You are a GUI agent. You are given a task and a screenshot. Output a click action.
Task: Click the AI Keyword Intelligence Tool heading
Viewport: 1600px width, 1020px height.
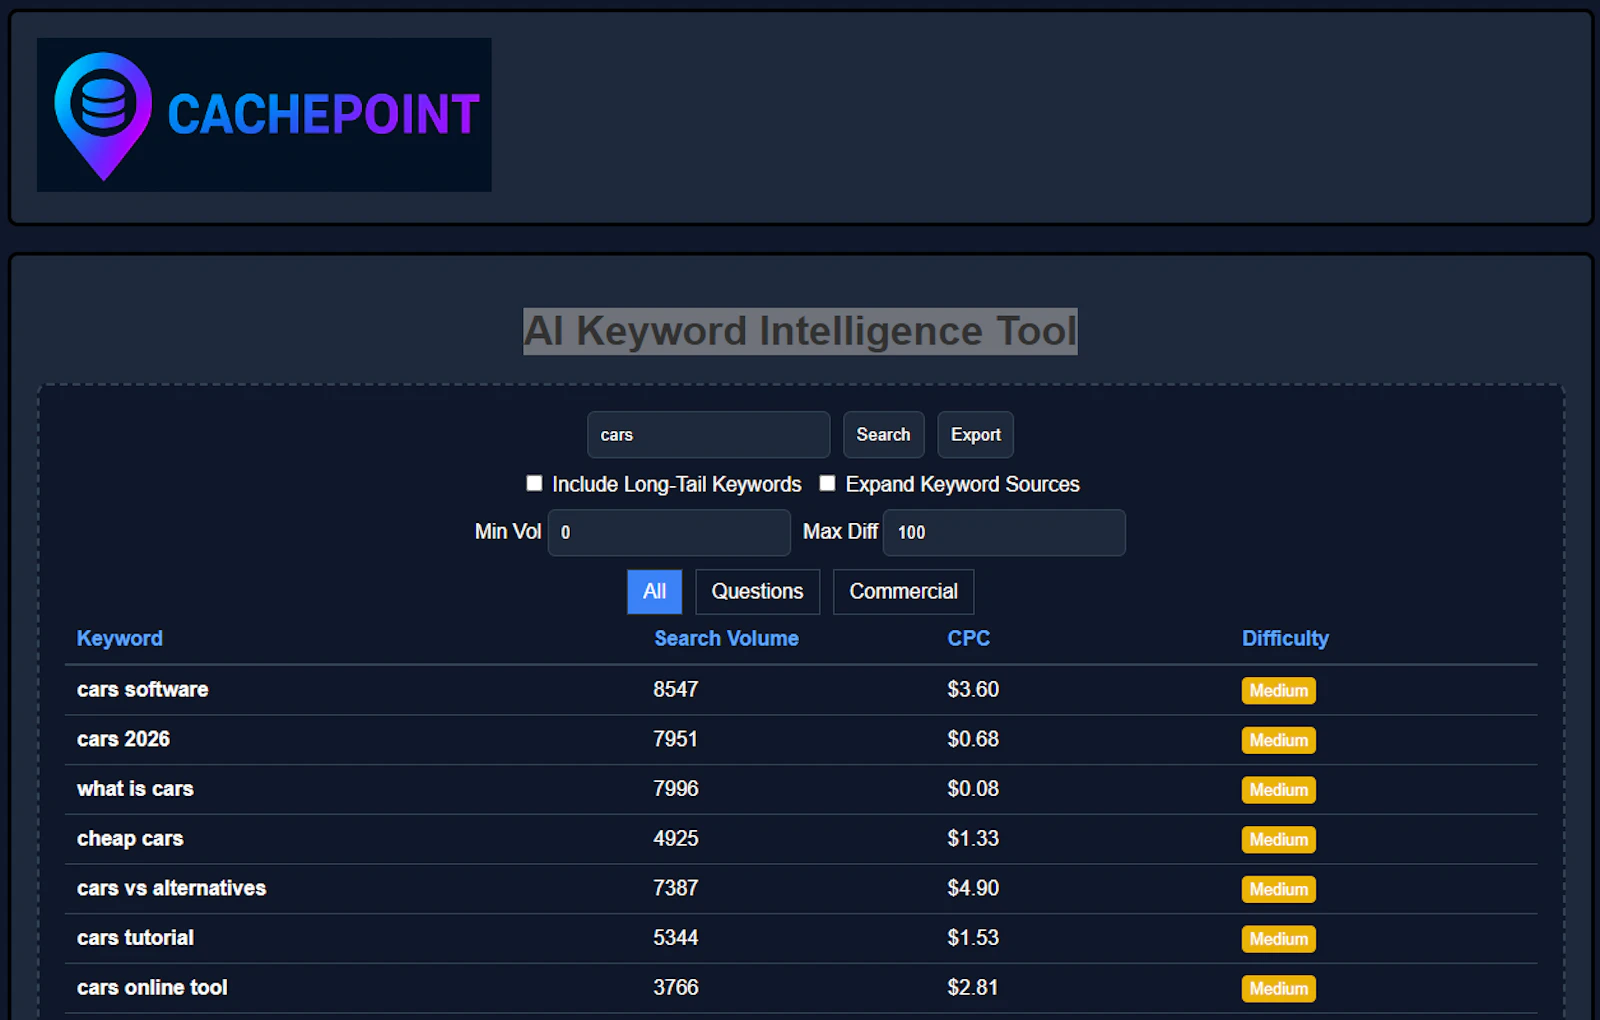pyautogui.click(x=800, y=331)
